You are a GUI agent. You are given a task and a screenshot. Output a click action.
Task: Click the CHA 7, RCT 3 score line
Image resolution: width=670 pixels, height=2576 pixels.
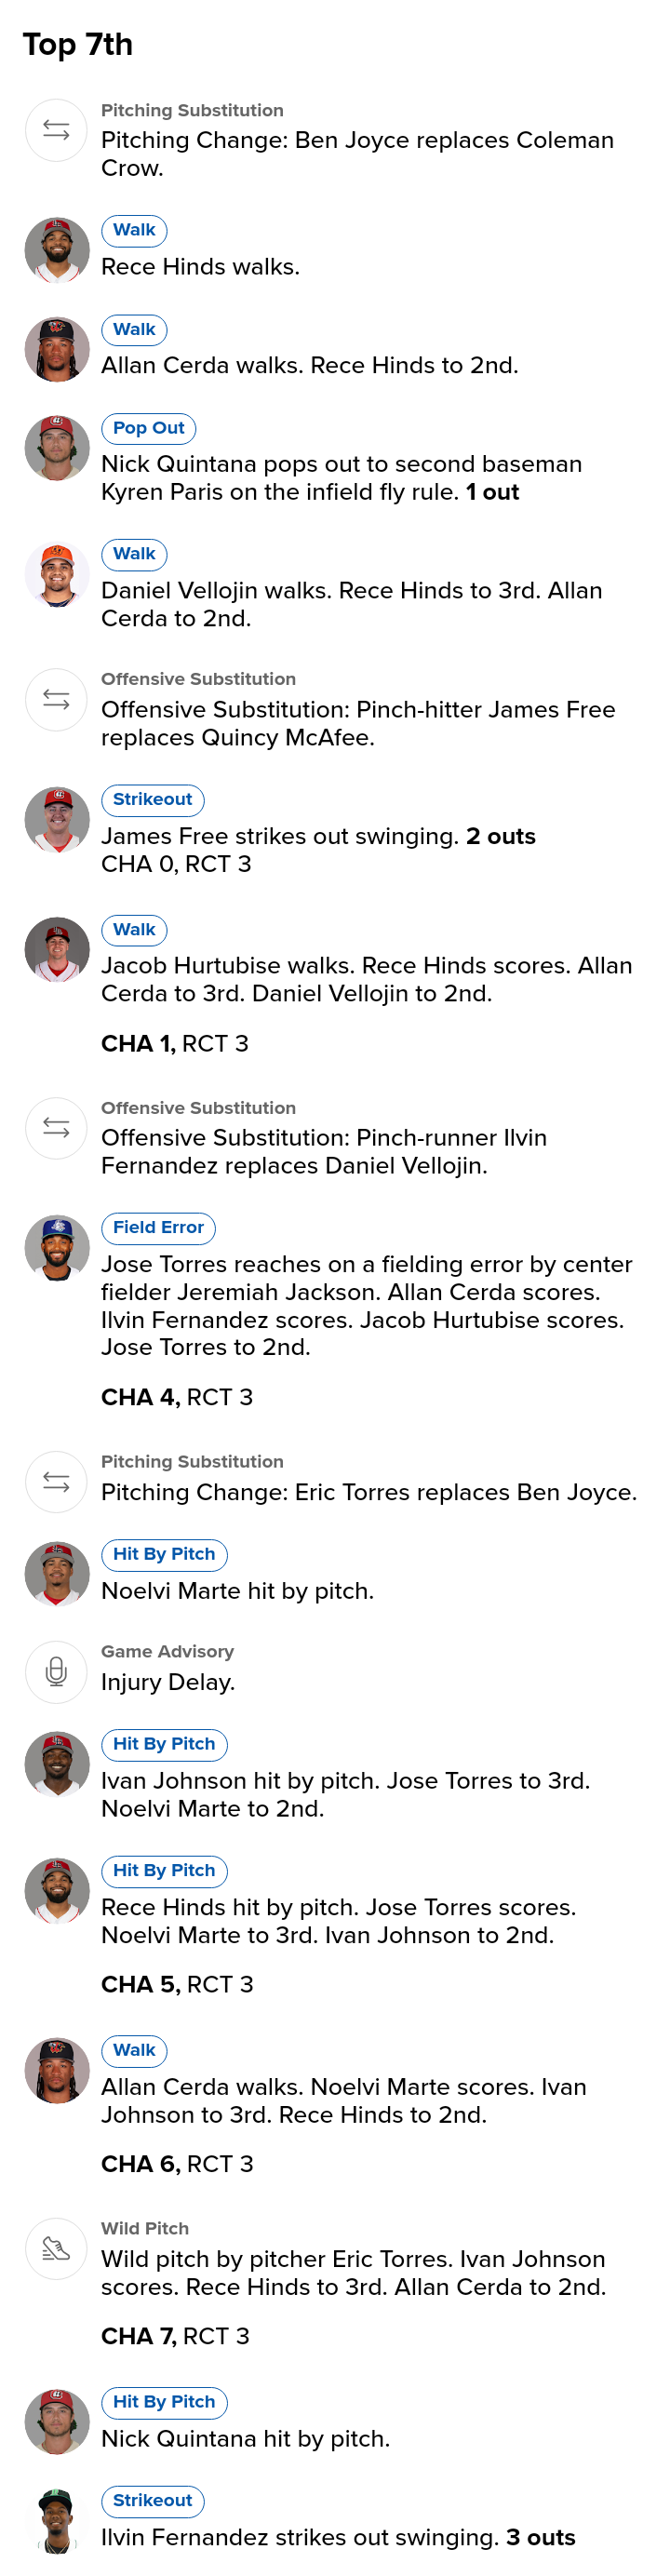click(x=175, y=2335)
